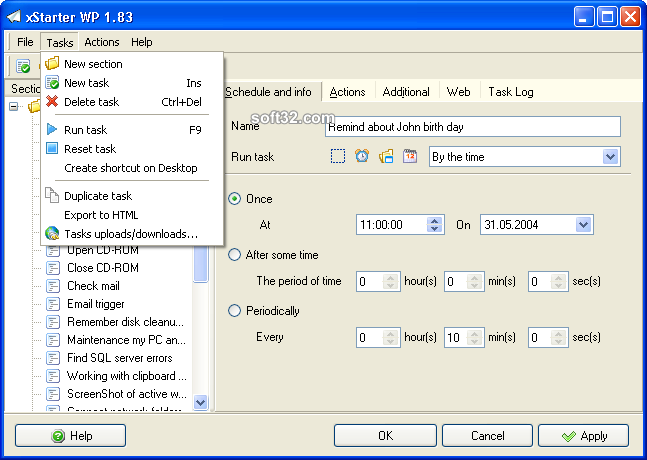The height and width of the screenshot is (460, 647).
Task: Click the Cancel button
Action: 487,436
